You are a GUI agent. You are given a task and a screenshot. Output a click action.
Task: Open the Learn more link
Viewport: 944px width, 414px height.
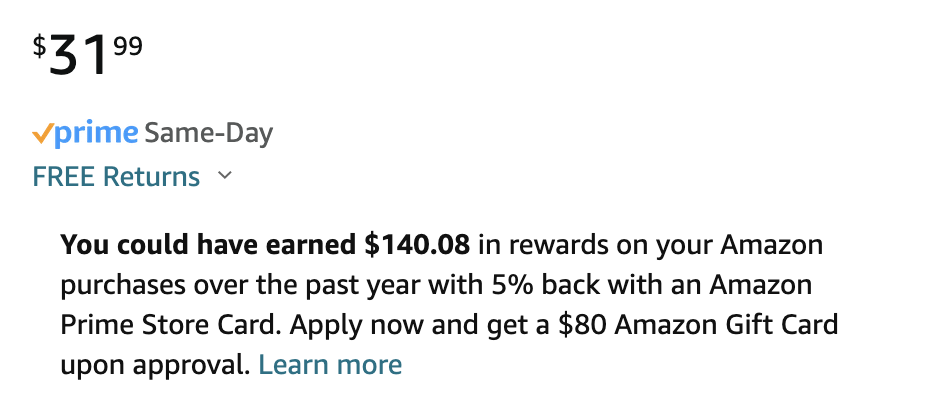330,365
